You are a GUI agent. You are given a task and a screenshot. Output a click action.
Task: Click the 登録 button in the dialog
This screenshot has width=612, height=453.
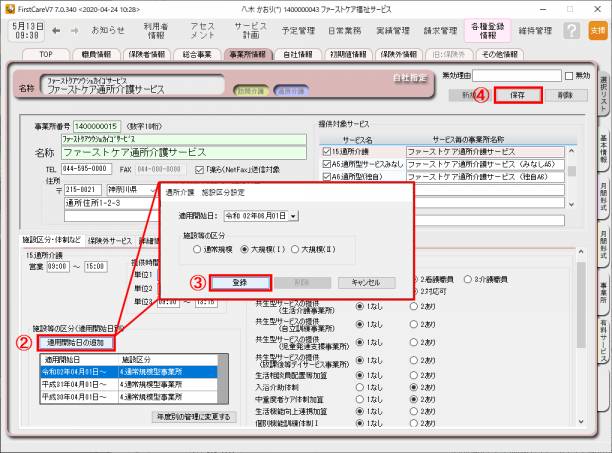click(x=239, y=282)
